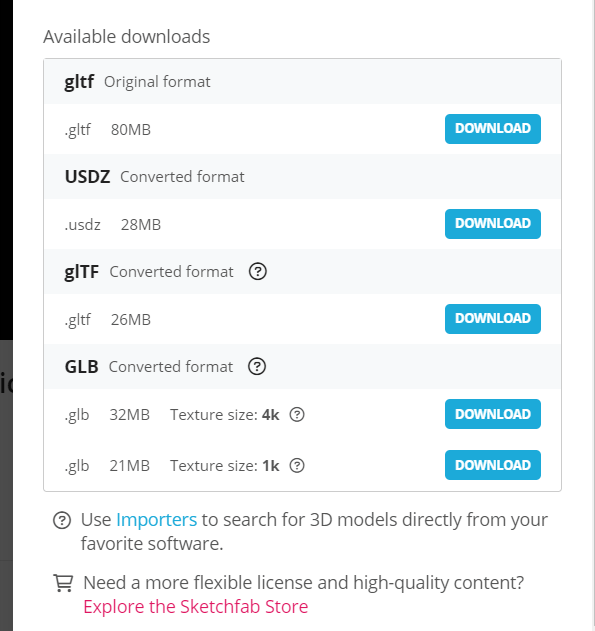
Task: Download the original 80MB .gltf file
Action: (492, 129)
